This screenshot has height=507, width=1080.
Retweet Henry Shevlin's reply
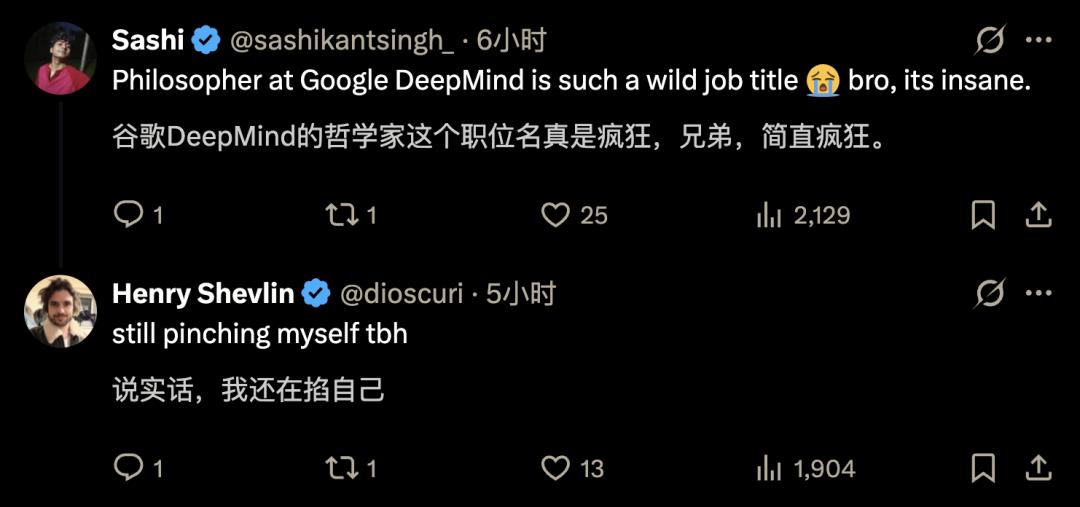[342, 467]
